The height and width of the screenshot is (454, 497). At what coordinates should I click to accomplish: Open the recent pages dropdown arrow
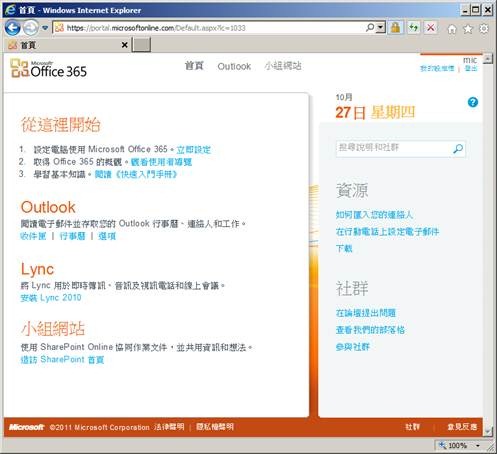click(45, 28)
